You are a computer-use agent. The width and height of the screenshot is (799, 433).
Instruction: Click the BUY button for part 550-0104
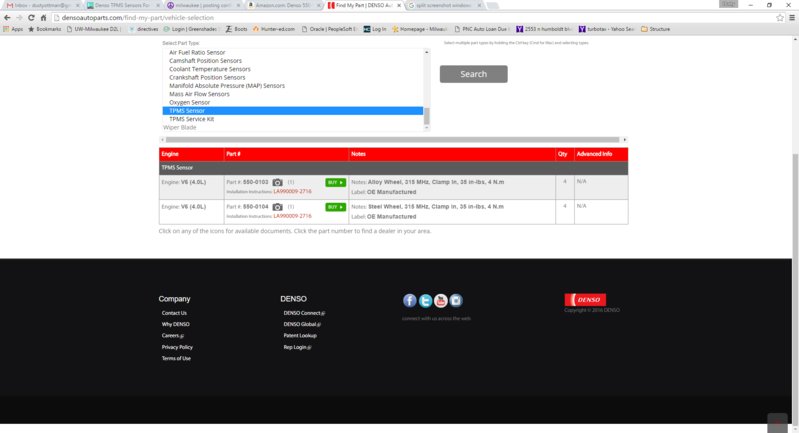pyautogui.click(x=335, y=207)
